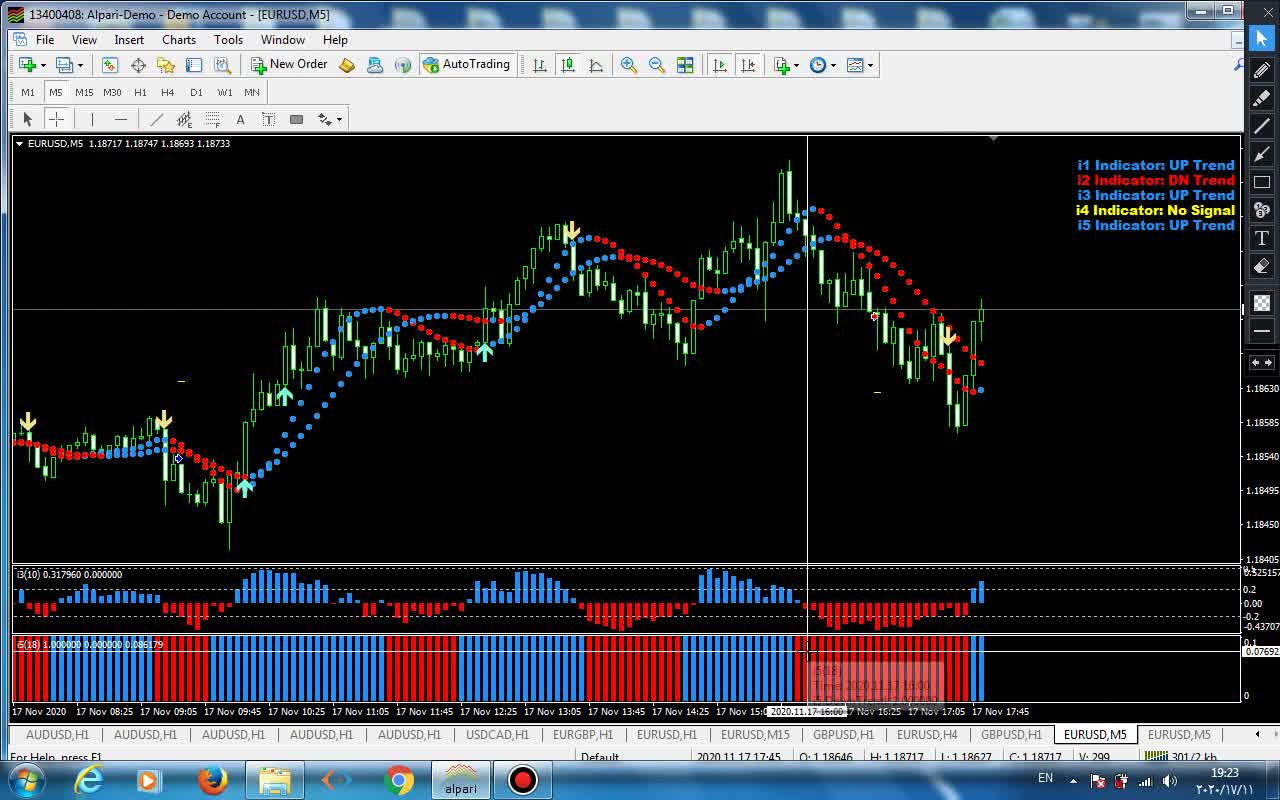The image size is (1280, 800).
Task: Click the New Order button
Action: pyautogui.click(x=289, y=65)
